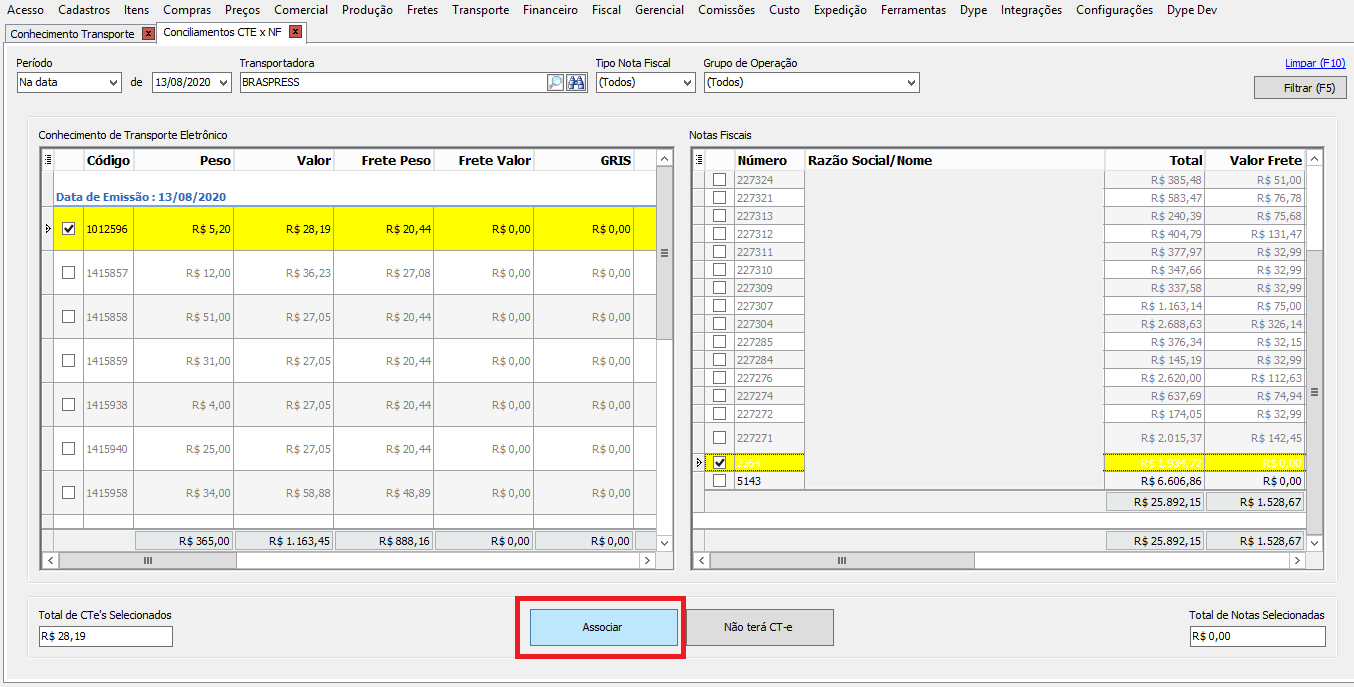1354x687 pixels.
Task: Switch to the Conhecimento Transporte tab
Action: (72, 34)
